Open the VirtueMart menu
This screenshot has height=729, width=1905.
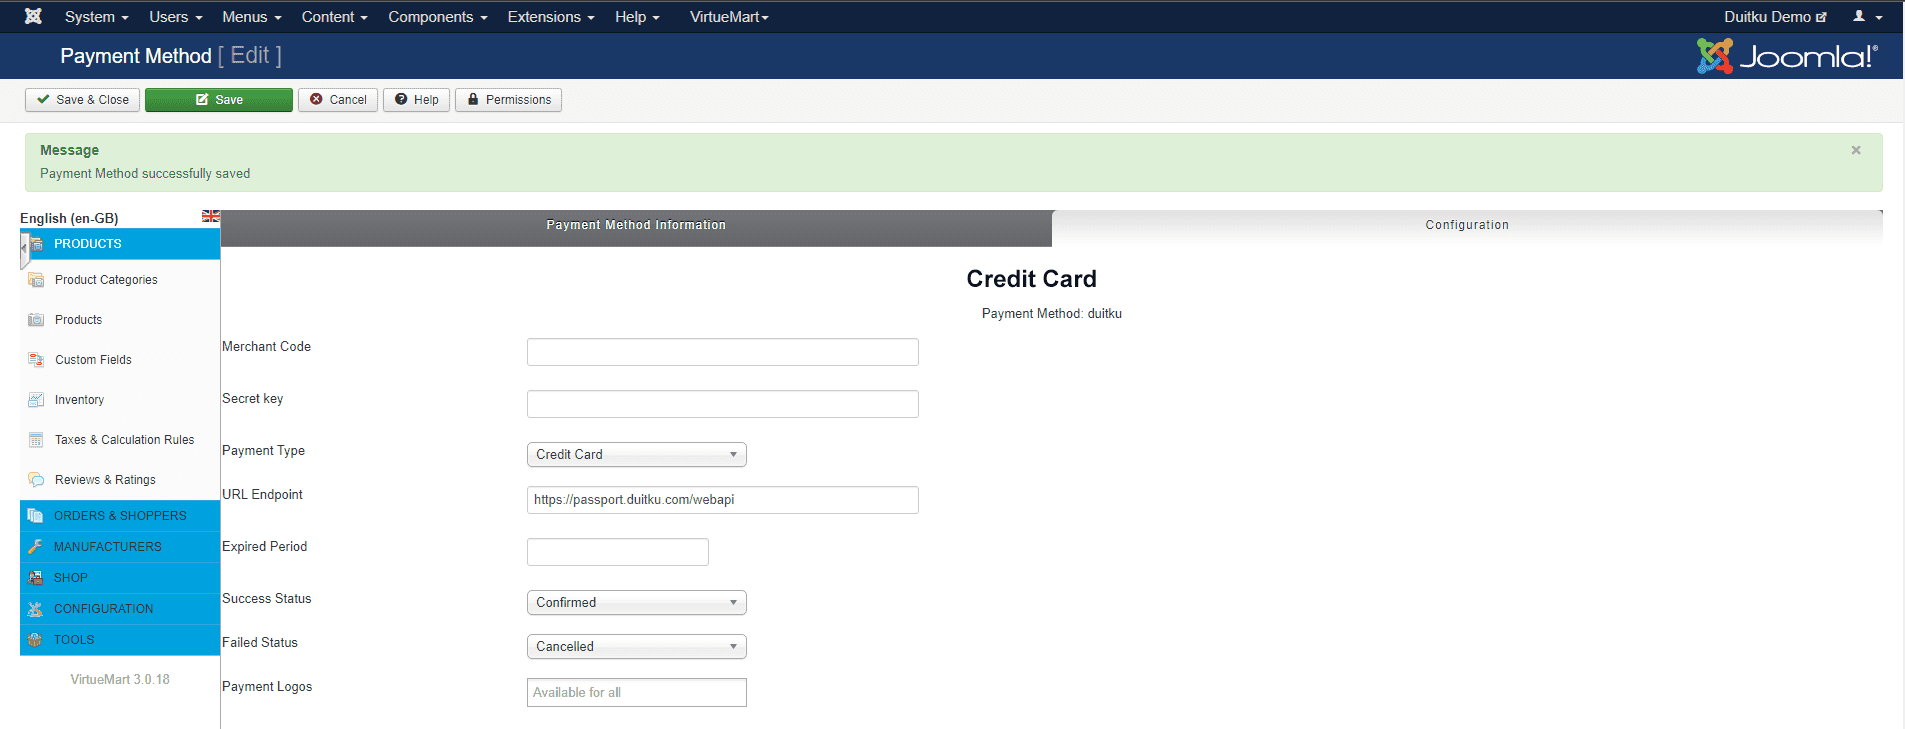point(729,17)
